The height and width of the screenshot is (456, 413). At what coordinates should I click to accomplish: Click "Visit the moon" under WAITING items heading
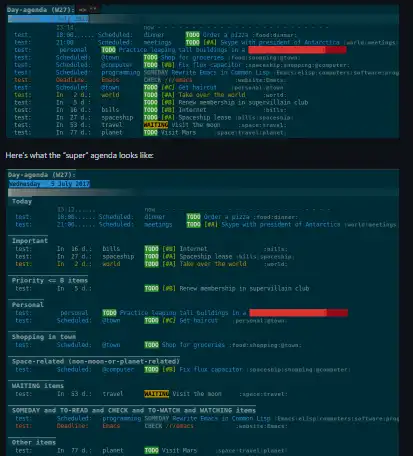197,394
